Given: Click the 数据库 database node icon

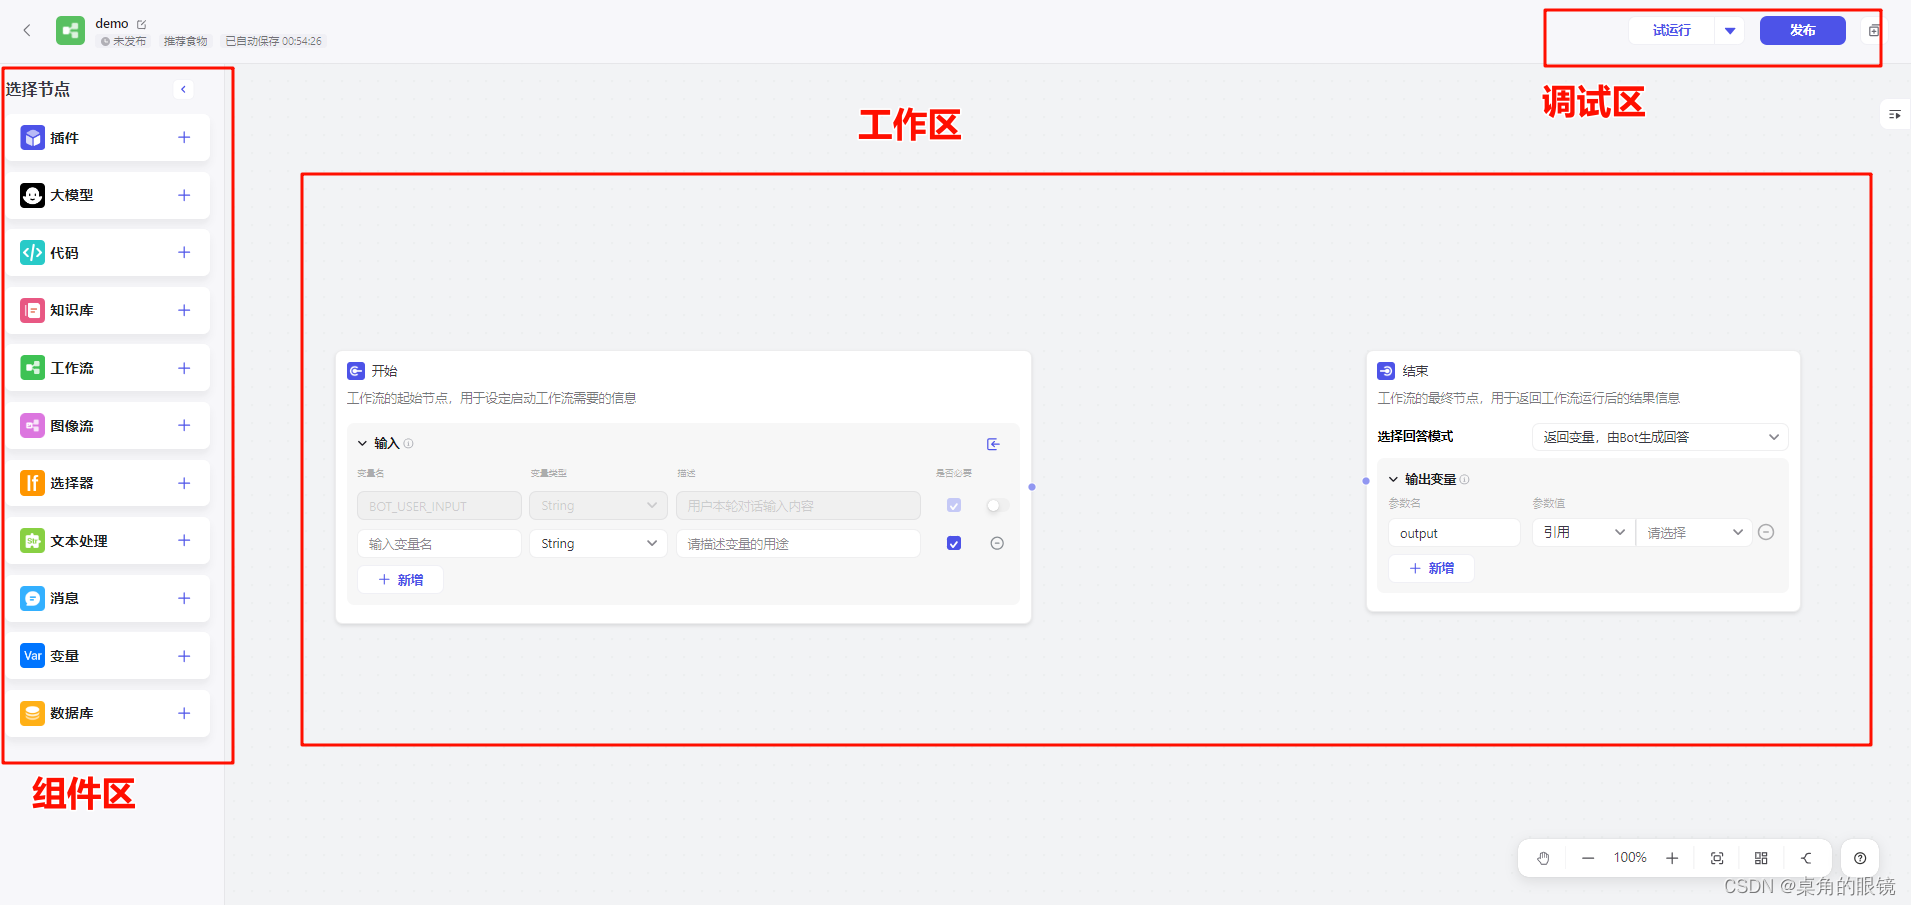Looking at the screenshot, I should pyautogui.click(x=32, y=713).
